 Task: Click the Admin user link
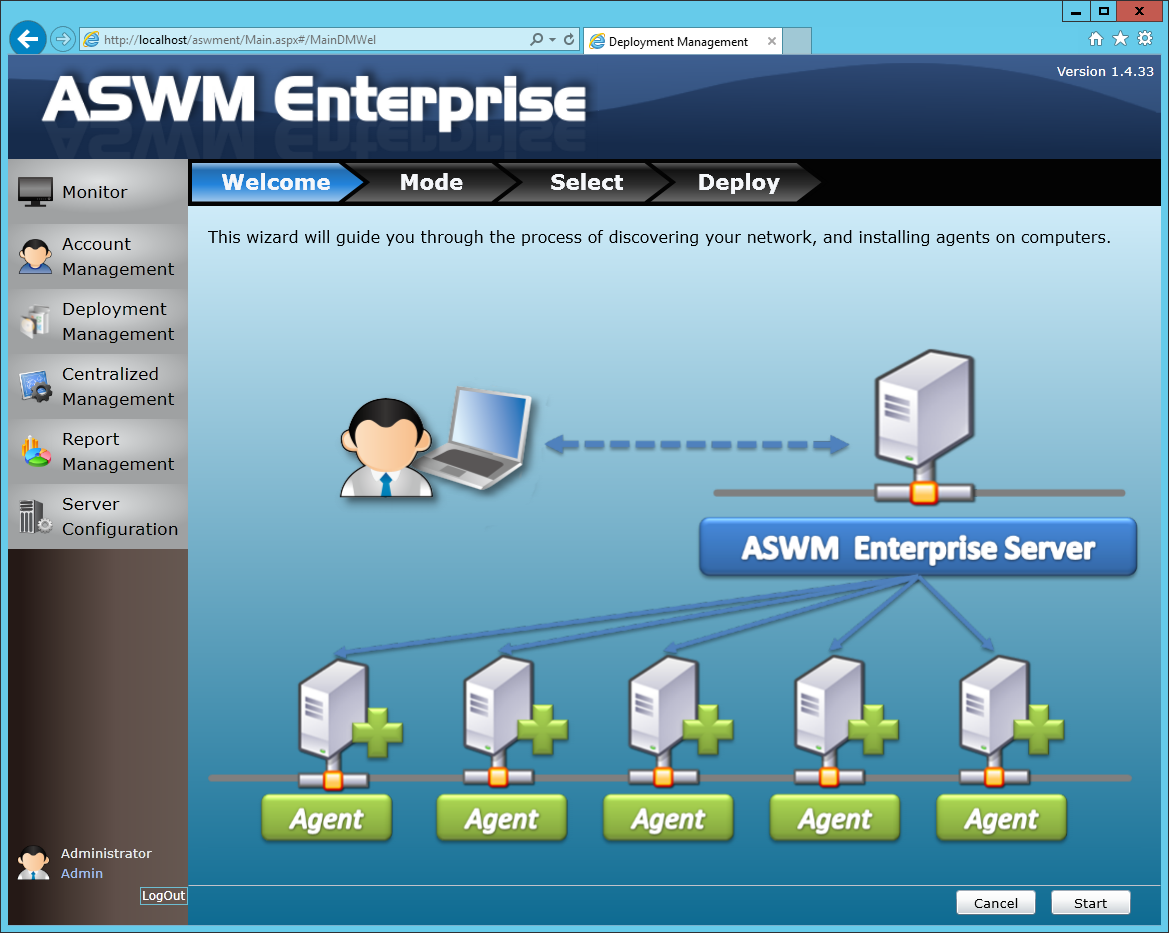coord(82,873)
